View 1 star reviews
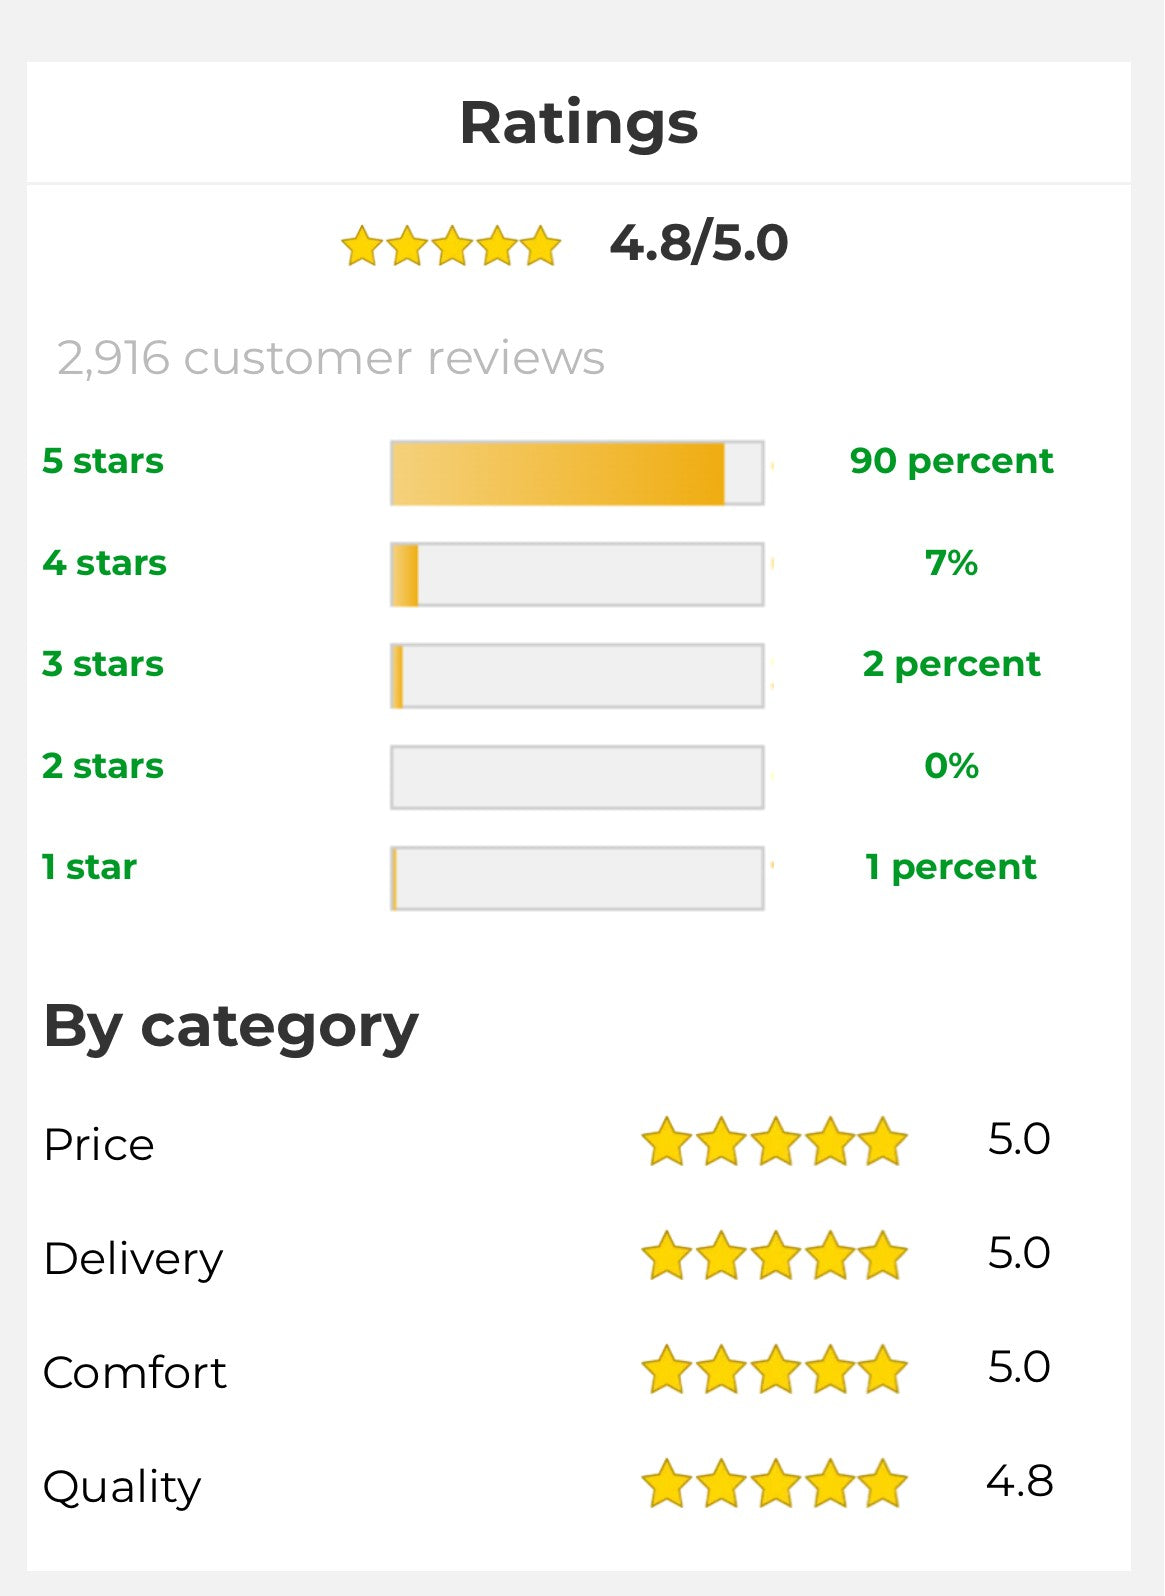The image size is (1165, 1596). pos(89,867)
